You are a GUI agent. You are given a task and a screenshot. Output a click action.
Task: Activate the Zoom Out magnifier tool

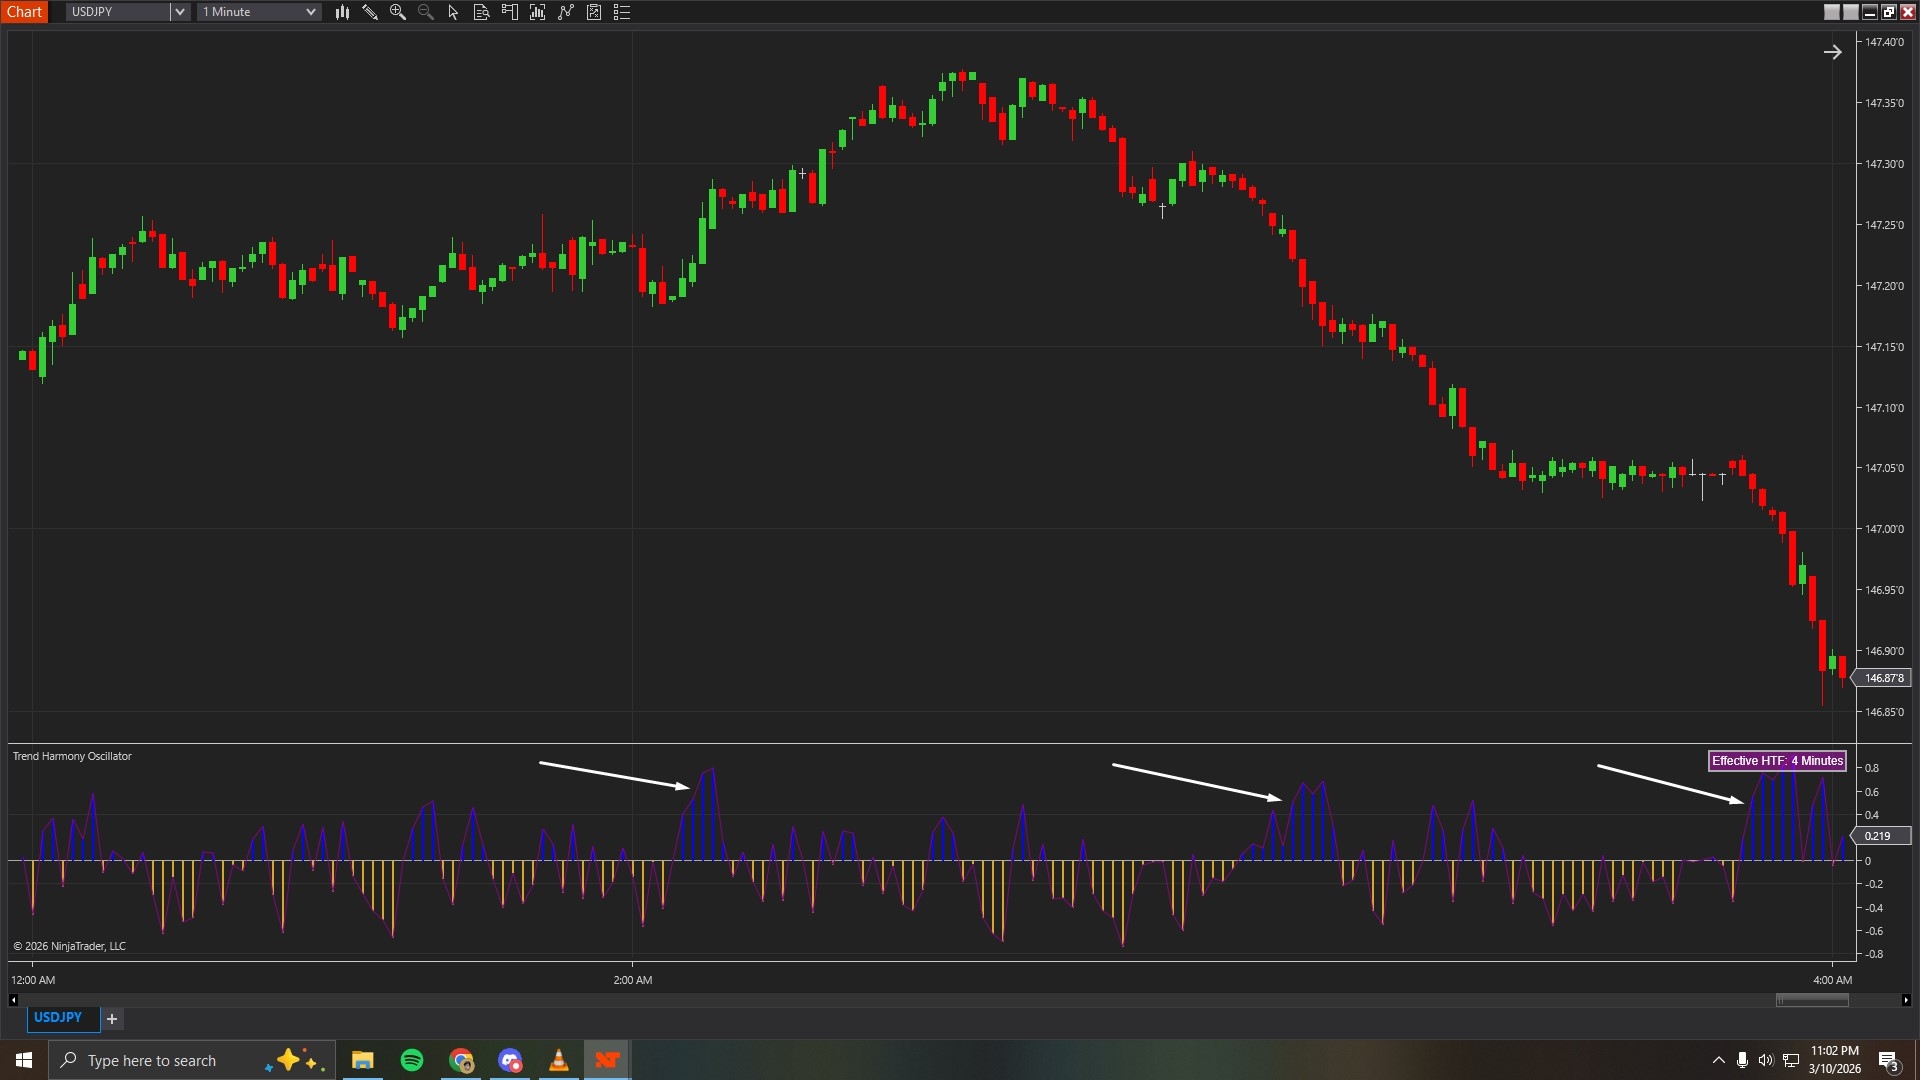(x=425, y=12)
